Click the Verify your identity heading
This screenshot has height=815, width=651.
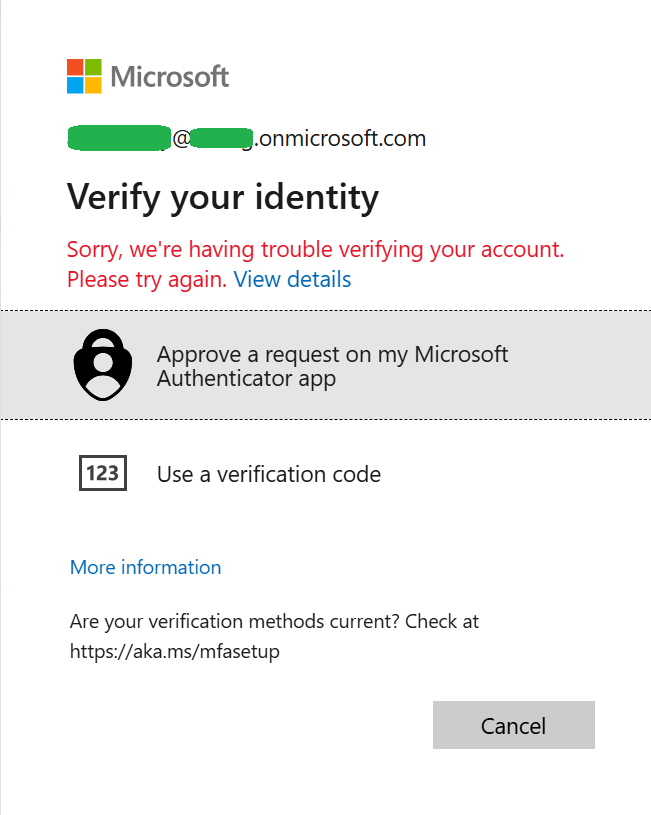tap(222, 197)
